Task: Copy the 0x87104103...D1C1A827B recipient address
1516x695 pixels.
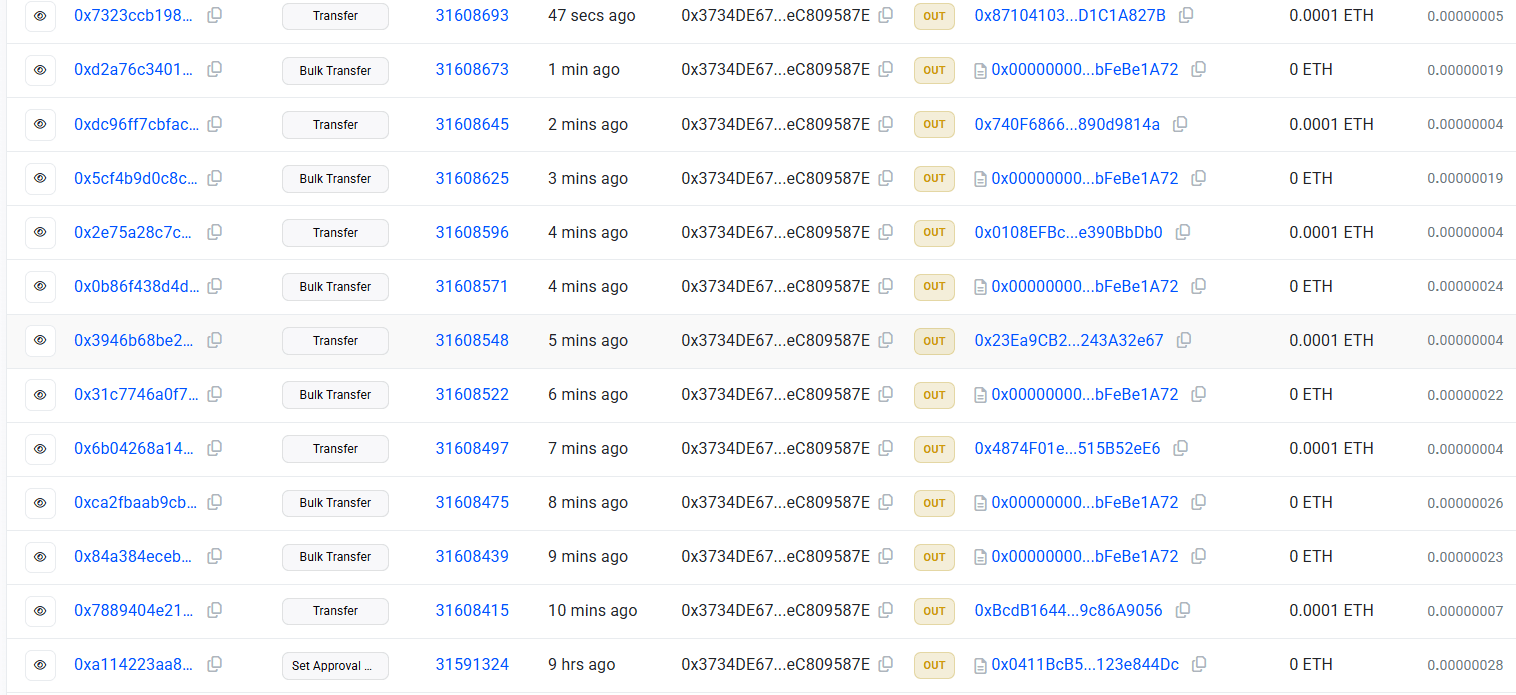Action: pos(1186,16)
